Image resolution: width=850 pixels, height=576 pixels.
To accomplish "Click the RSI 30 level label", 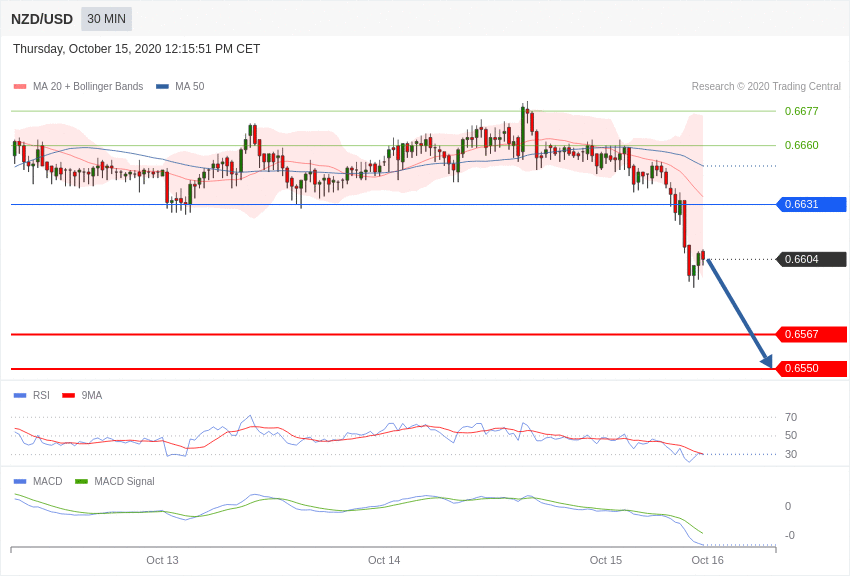I will coord(791,454).
